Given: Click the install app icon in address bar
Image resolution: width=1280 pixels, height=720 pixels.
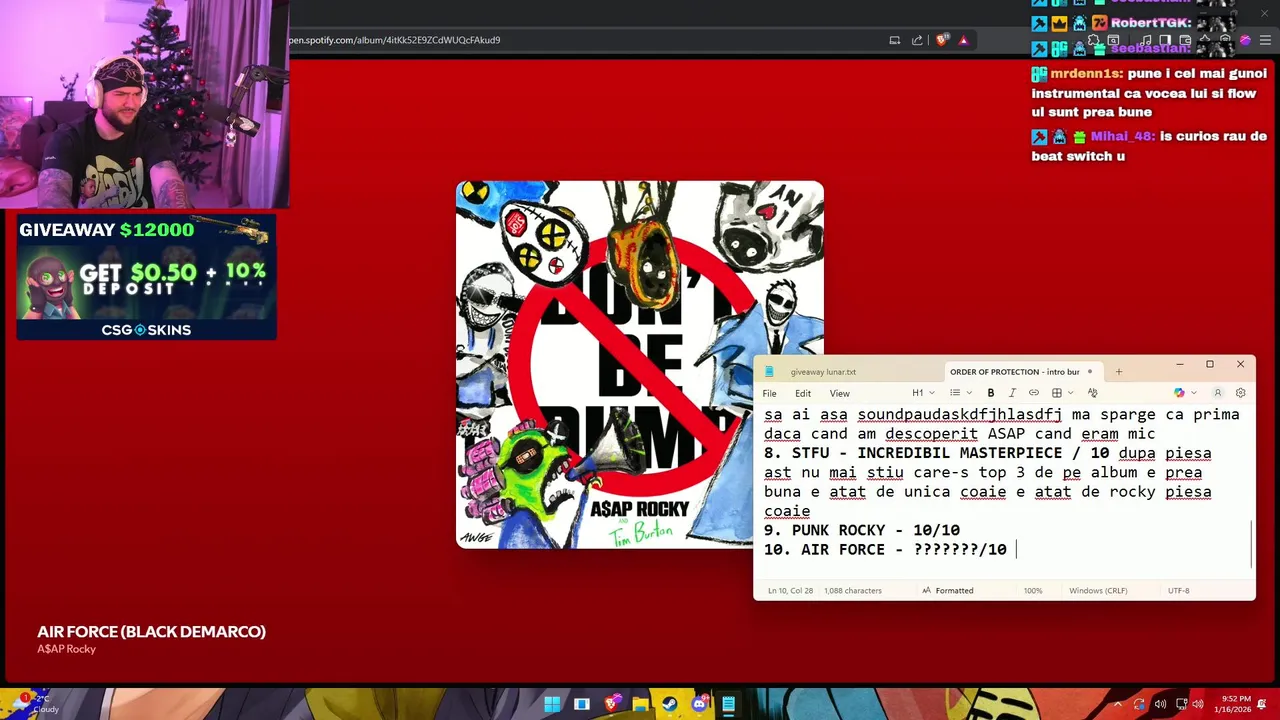Looking at the screenshot, I should coord(895,40).
